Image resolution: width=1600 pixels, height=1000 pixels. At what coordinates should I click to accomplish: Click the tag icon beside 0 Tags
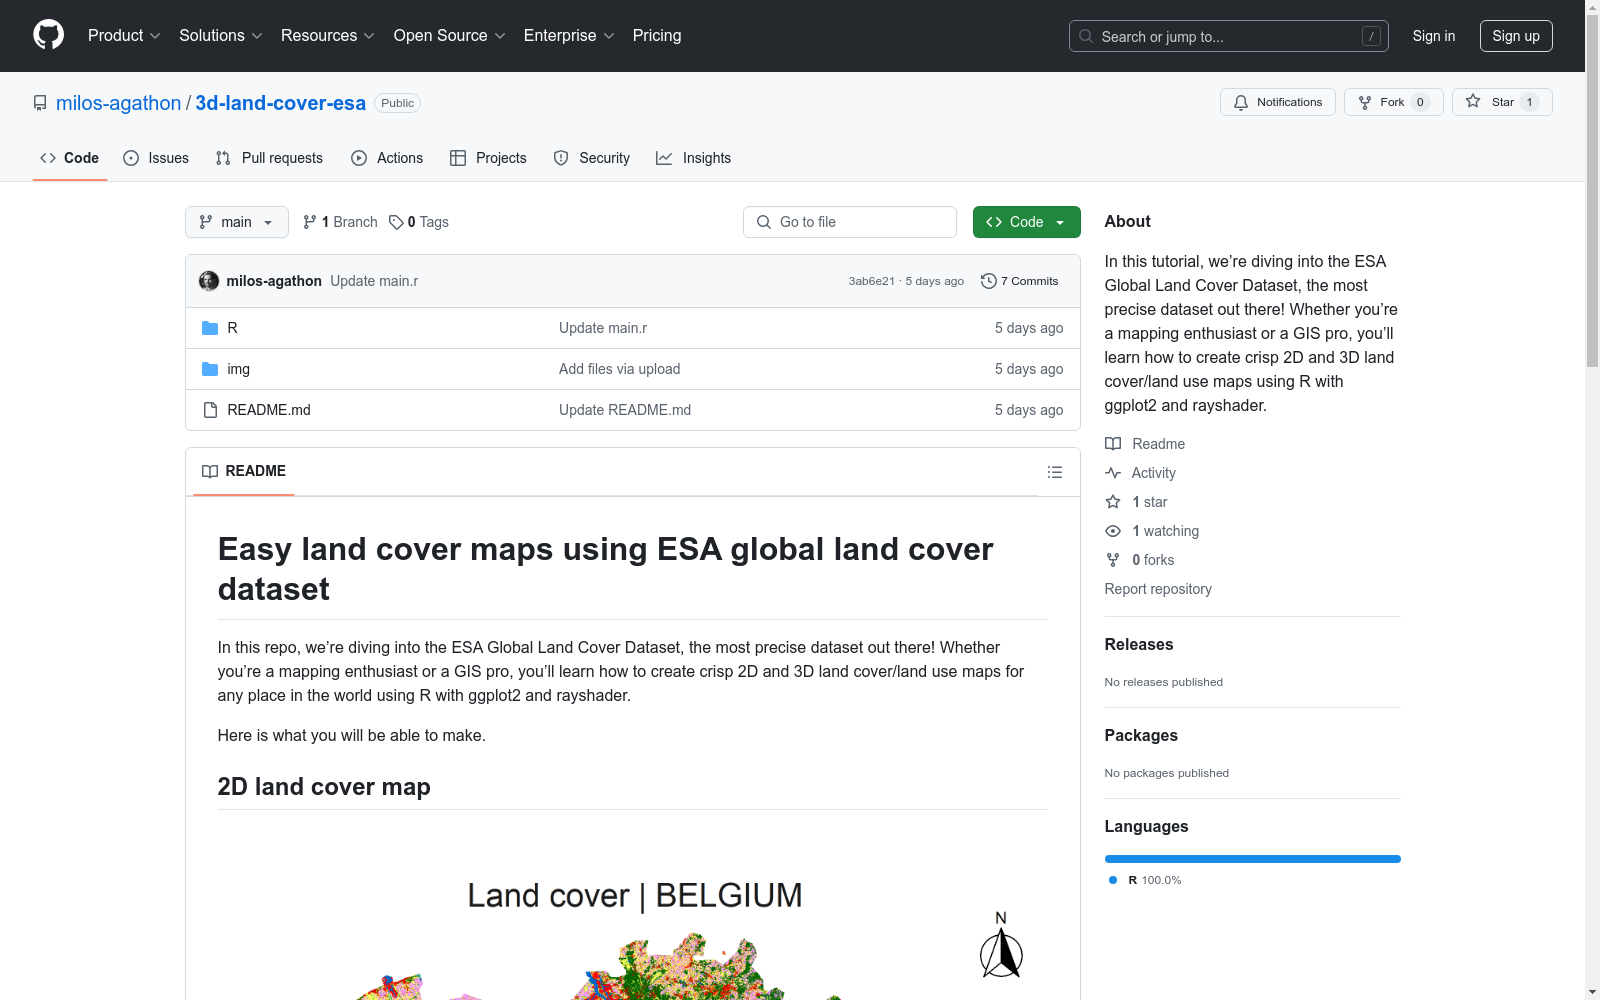pyautogui.click(x=396, y=222)
